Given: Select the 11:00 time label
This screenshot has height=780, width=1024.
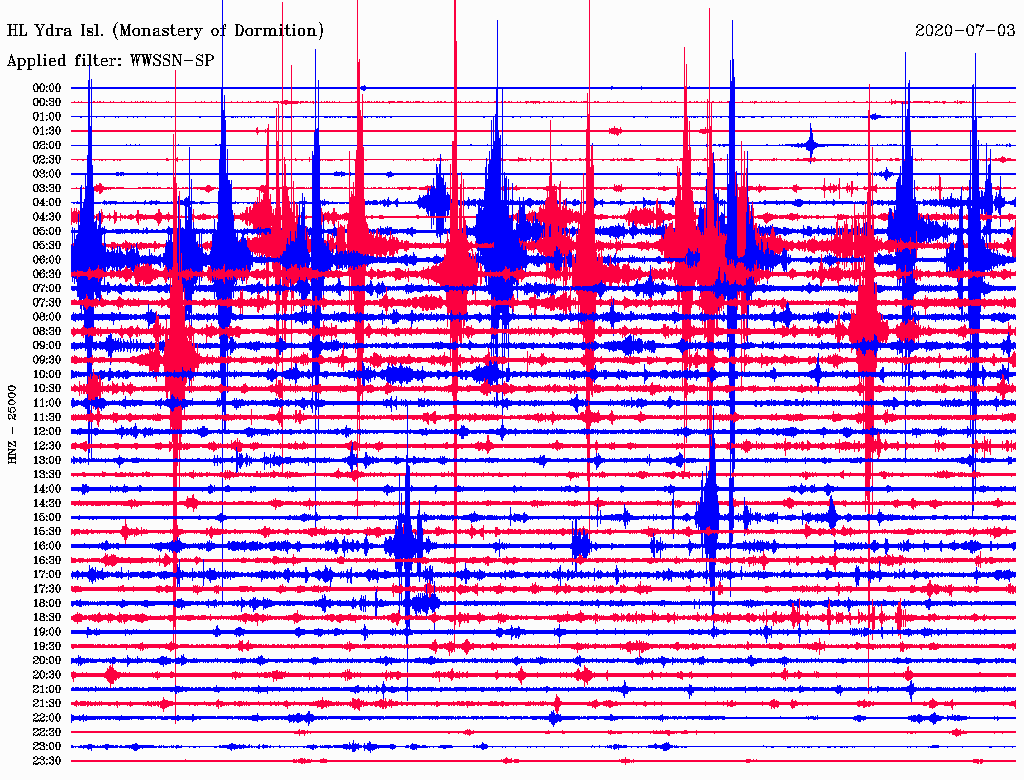Looking at the screenshot, I should (47, 403).
